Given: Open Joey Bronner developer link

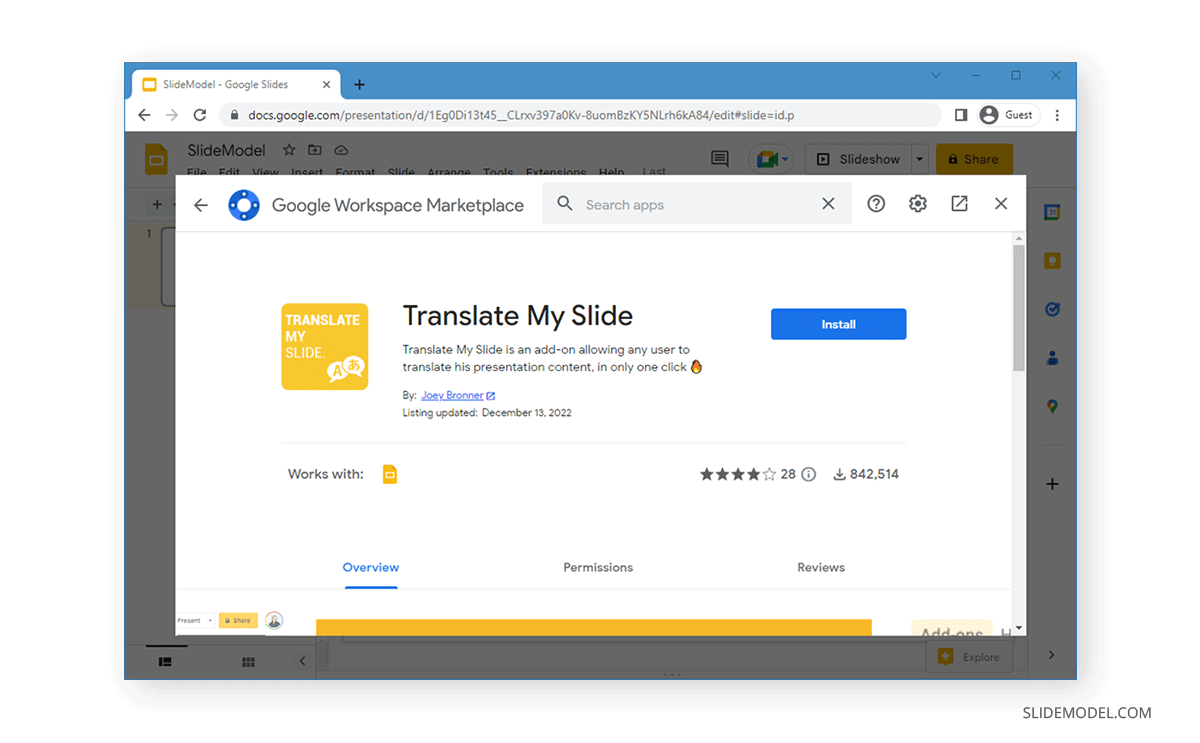Looking at the screenshot, I should tap(458, 396).
